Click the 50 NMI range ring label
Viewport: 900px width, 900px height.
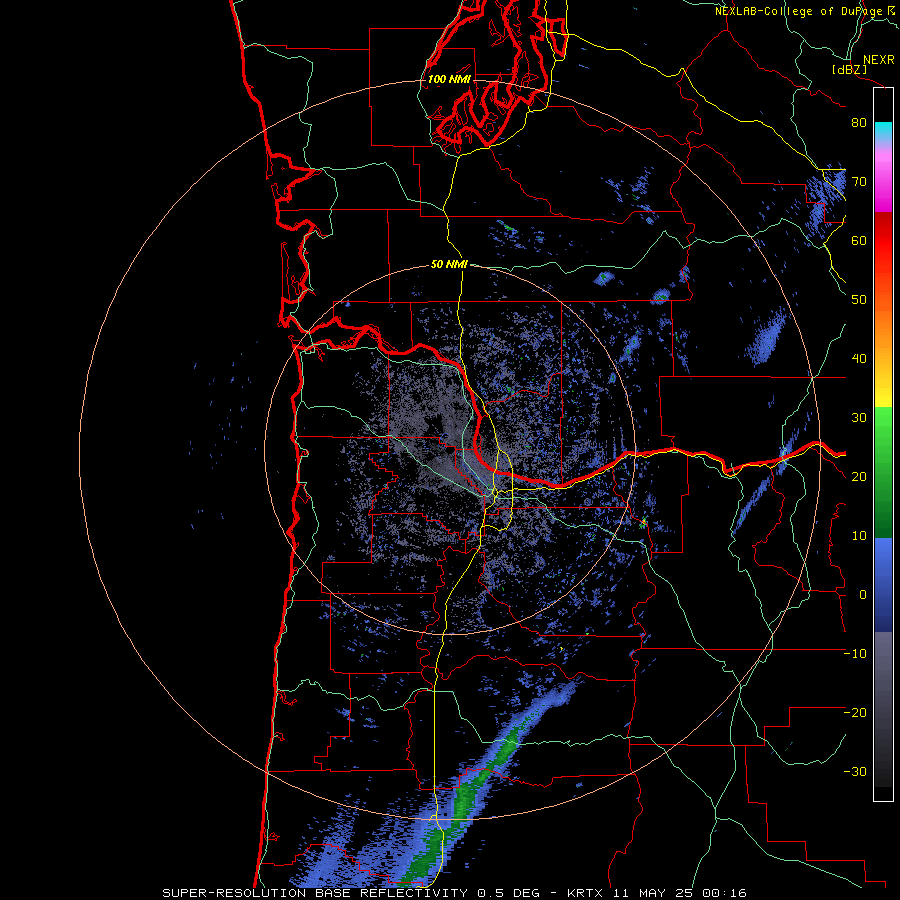tap(449, 265)
